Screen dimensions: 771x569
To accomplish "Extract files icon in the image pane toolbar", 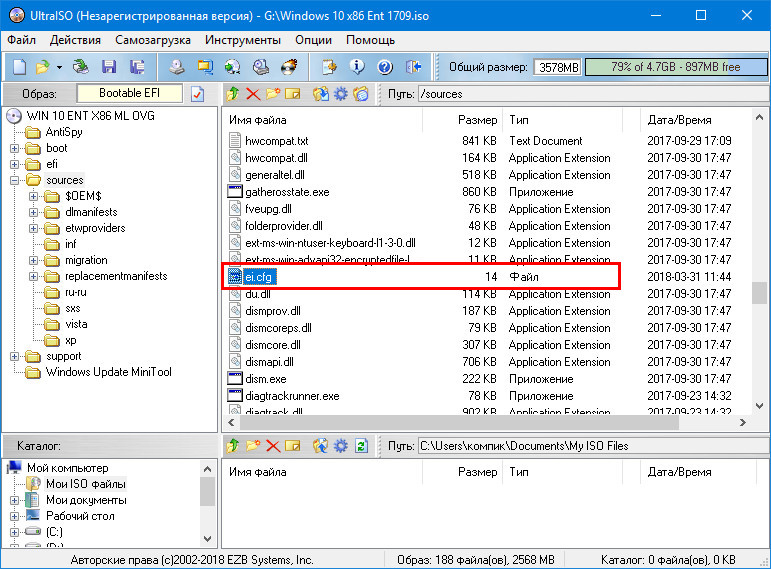I will pos(321,93).
